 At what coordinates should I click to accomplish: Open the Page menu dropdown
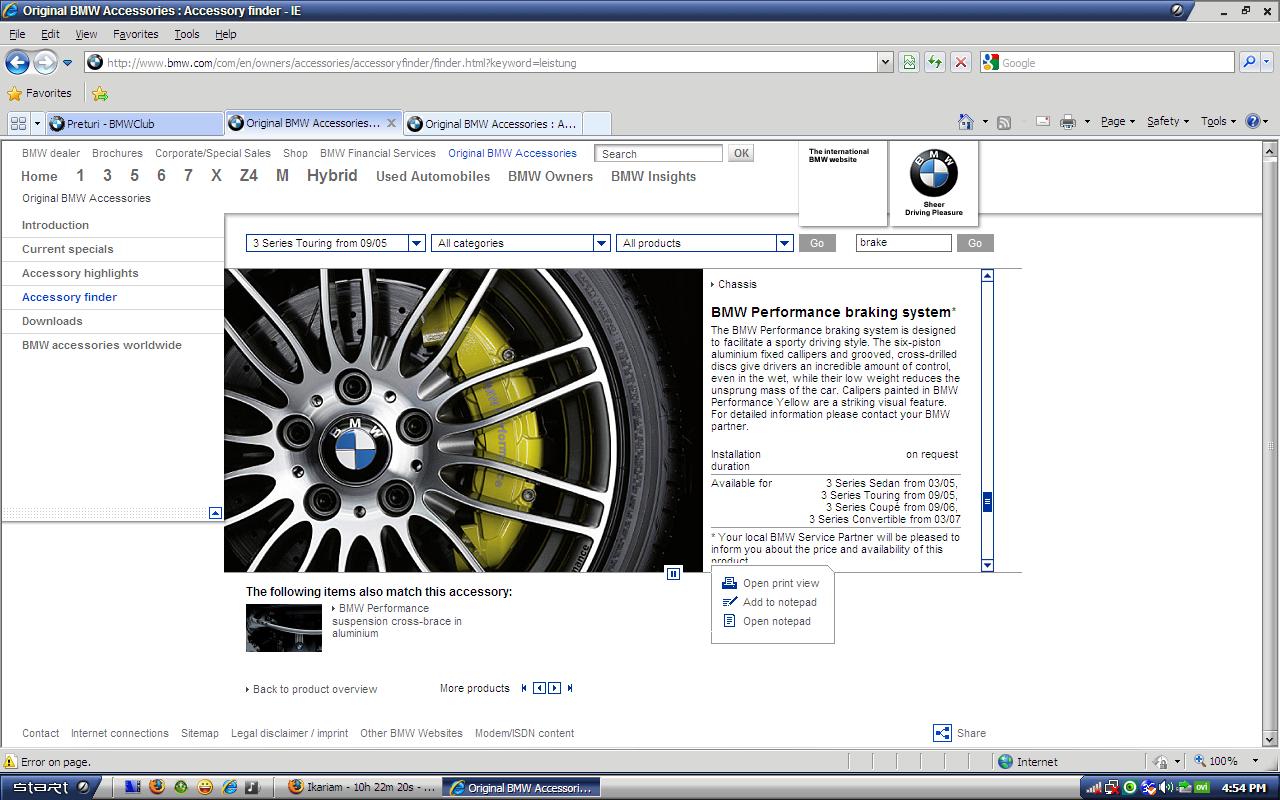click(x=1118, y=121)
